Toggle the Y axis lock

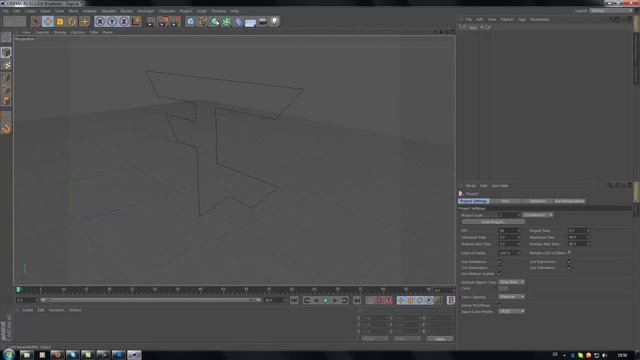point(112,21)
